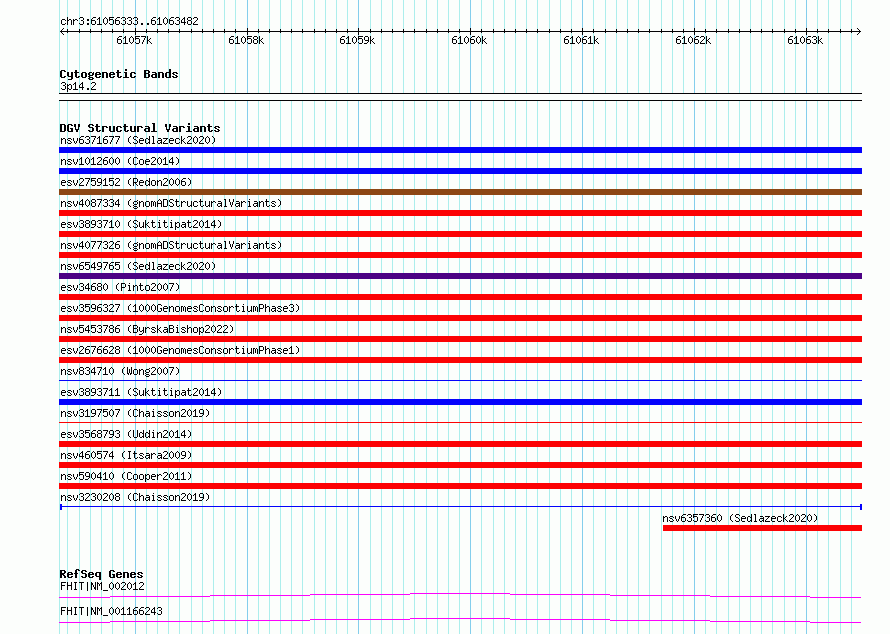Click the 61057k ruler position label
Image resolution: width=890 pixels, height=634 pixels.
[x=134, y=40]
